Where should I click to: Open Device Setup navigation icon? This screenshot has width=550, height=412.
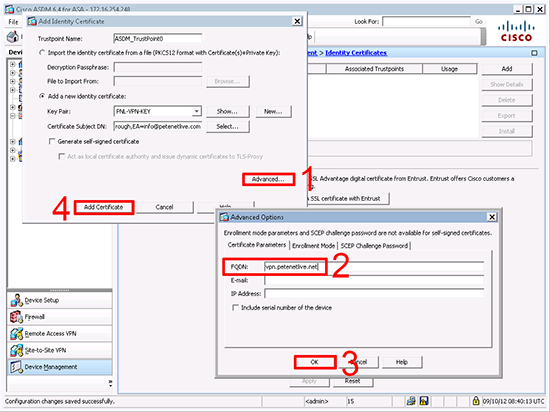point(16,300)
